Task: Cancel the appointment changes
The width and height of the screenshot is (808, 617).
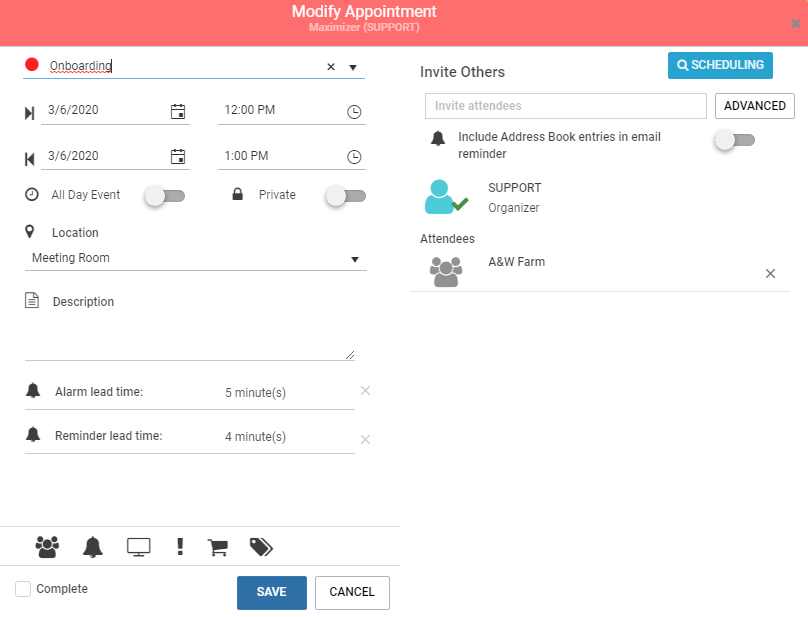Action: [x=352, y=592]
